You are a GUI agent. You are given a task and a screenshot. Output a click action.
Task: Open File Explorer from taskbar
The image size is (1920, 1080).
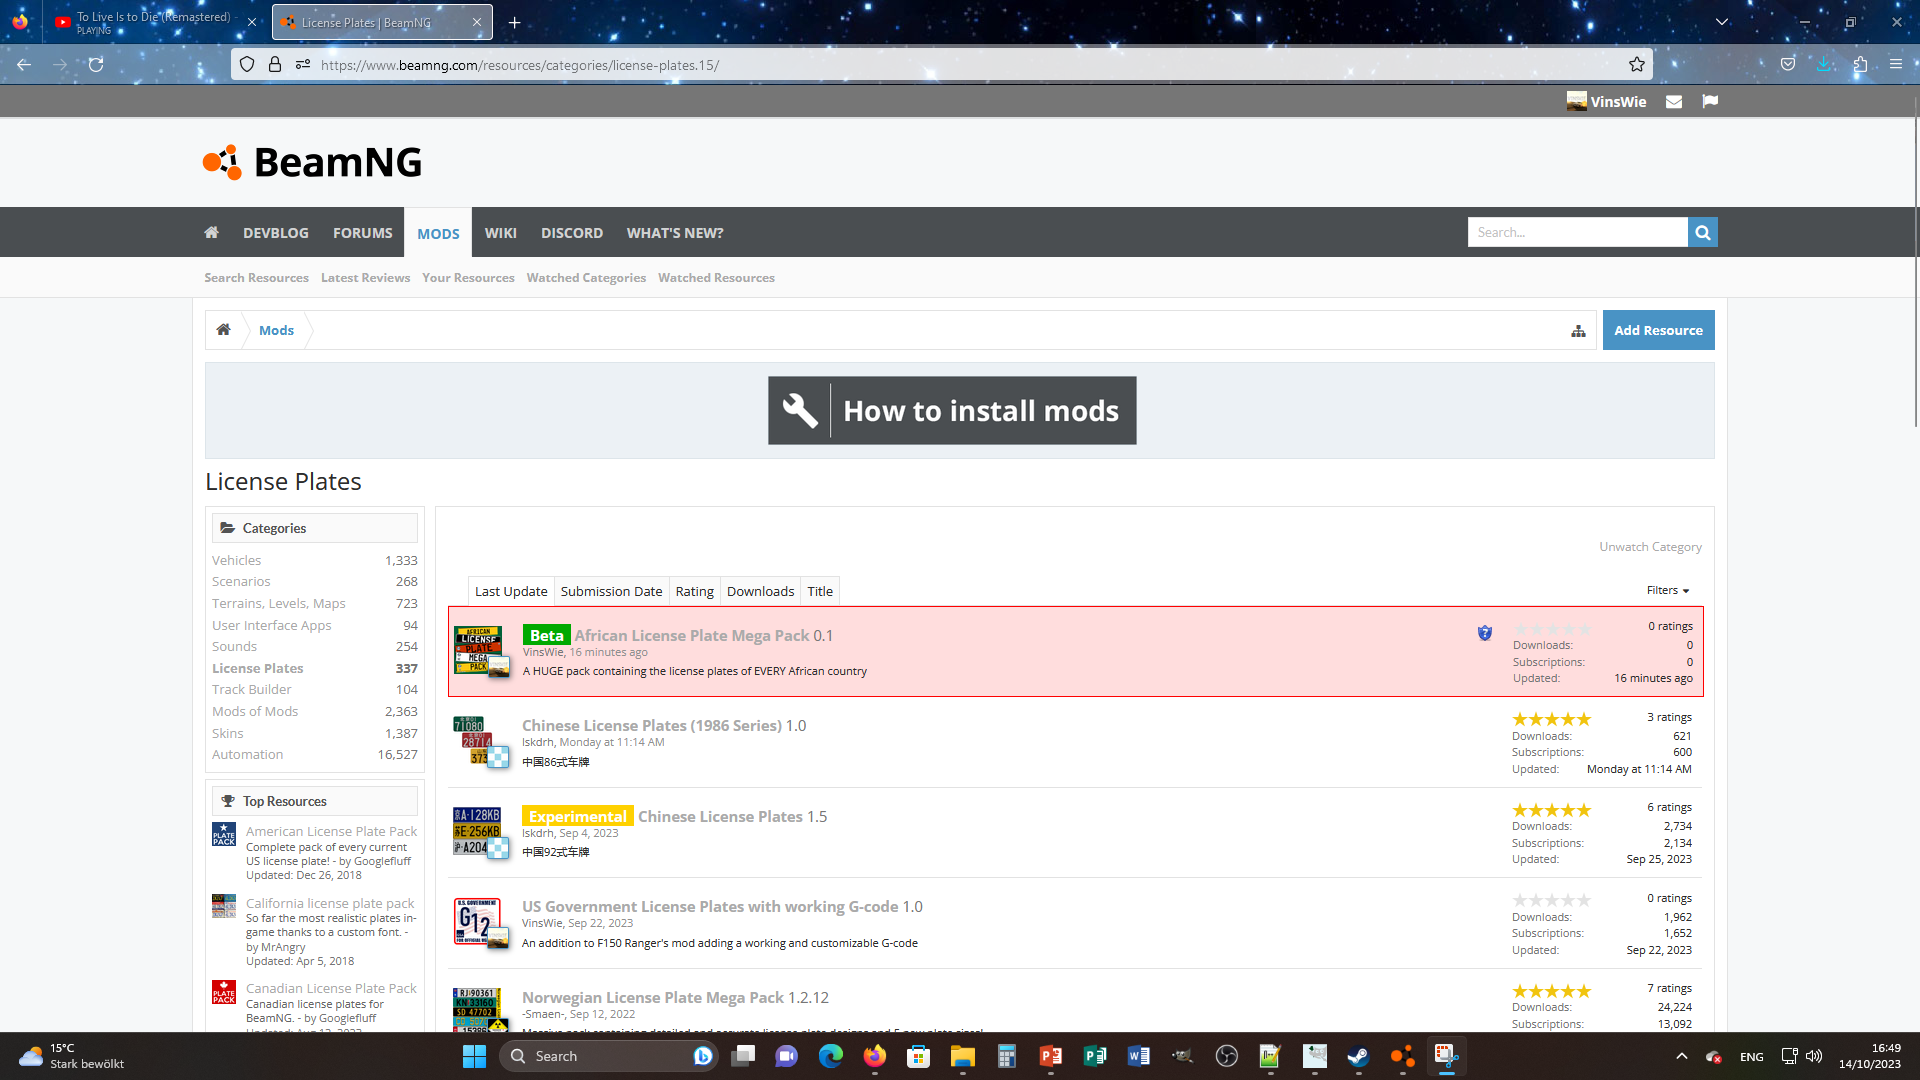[x=962, y=1056]
